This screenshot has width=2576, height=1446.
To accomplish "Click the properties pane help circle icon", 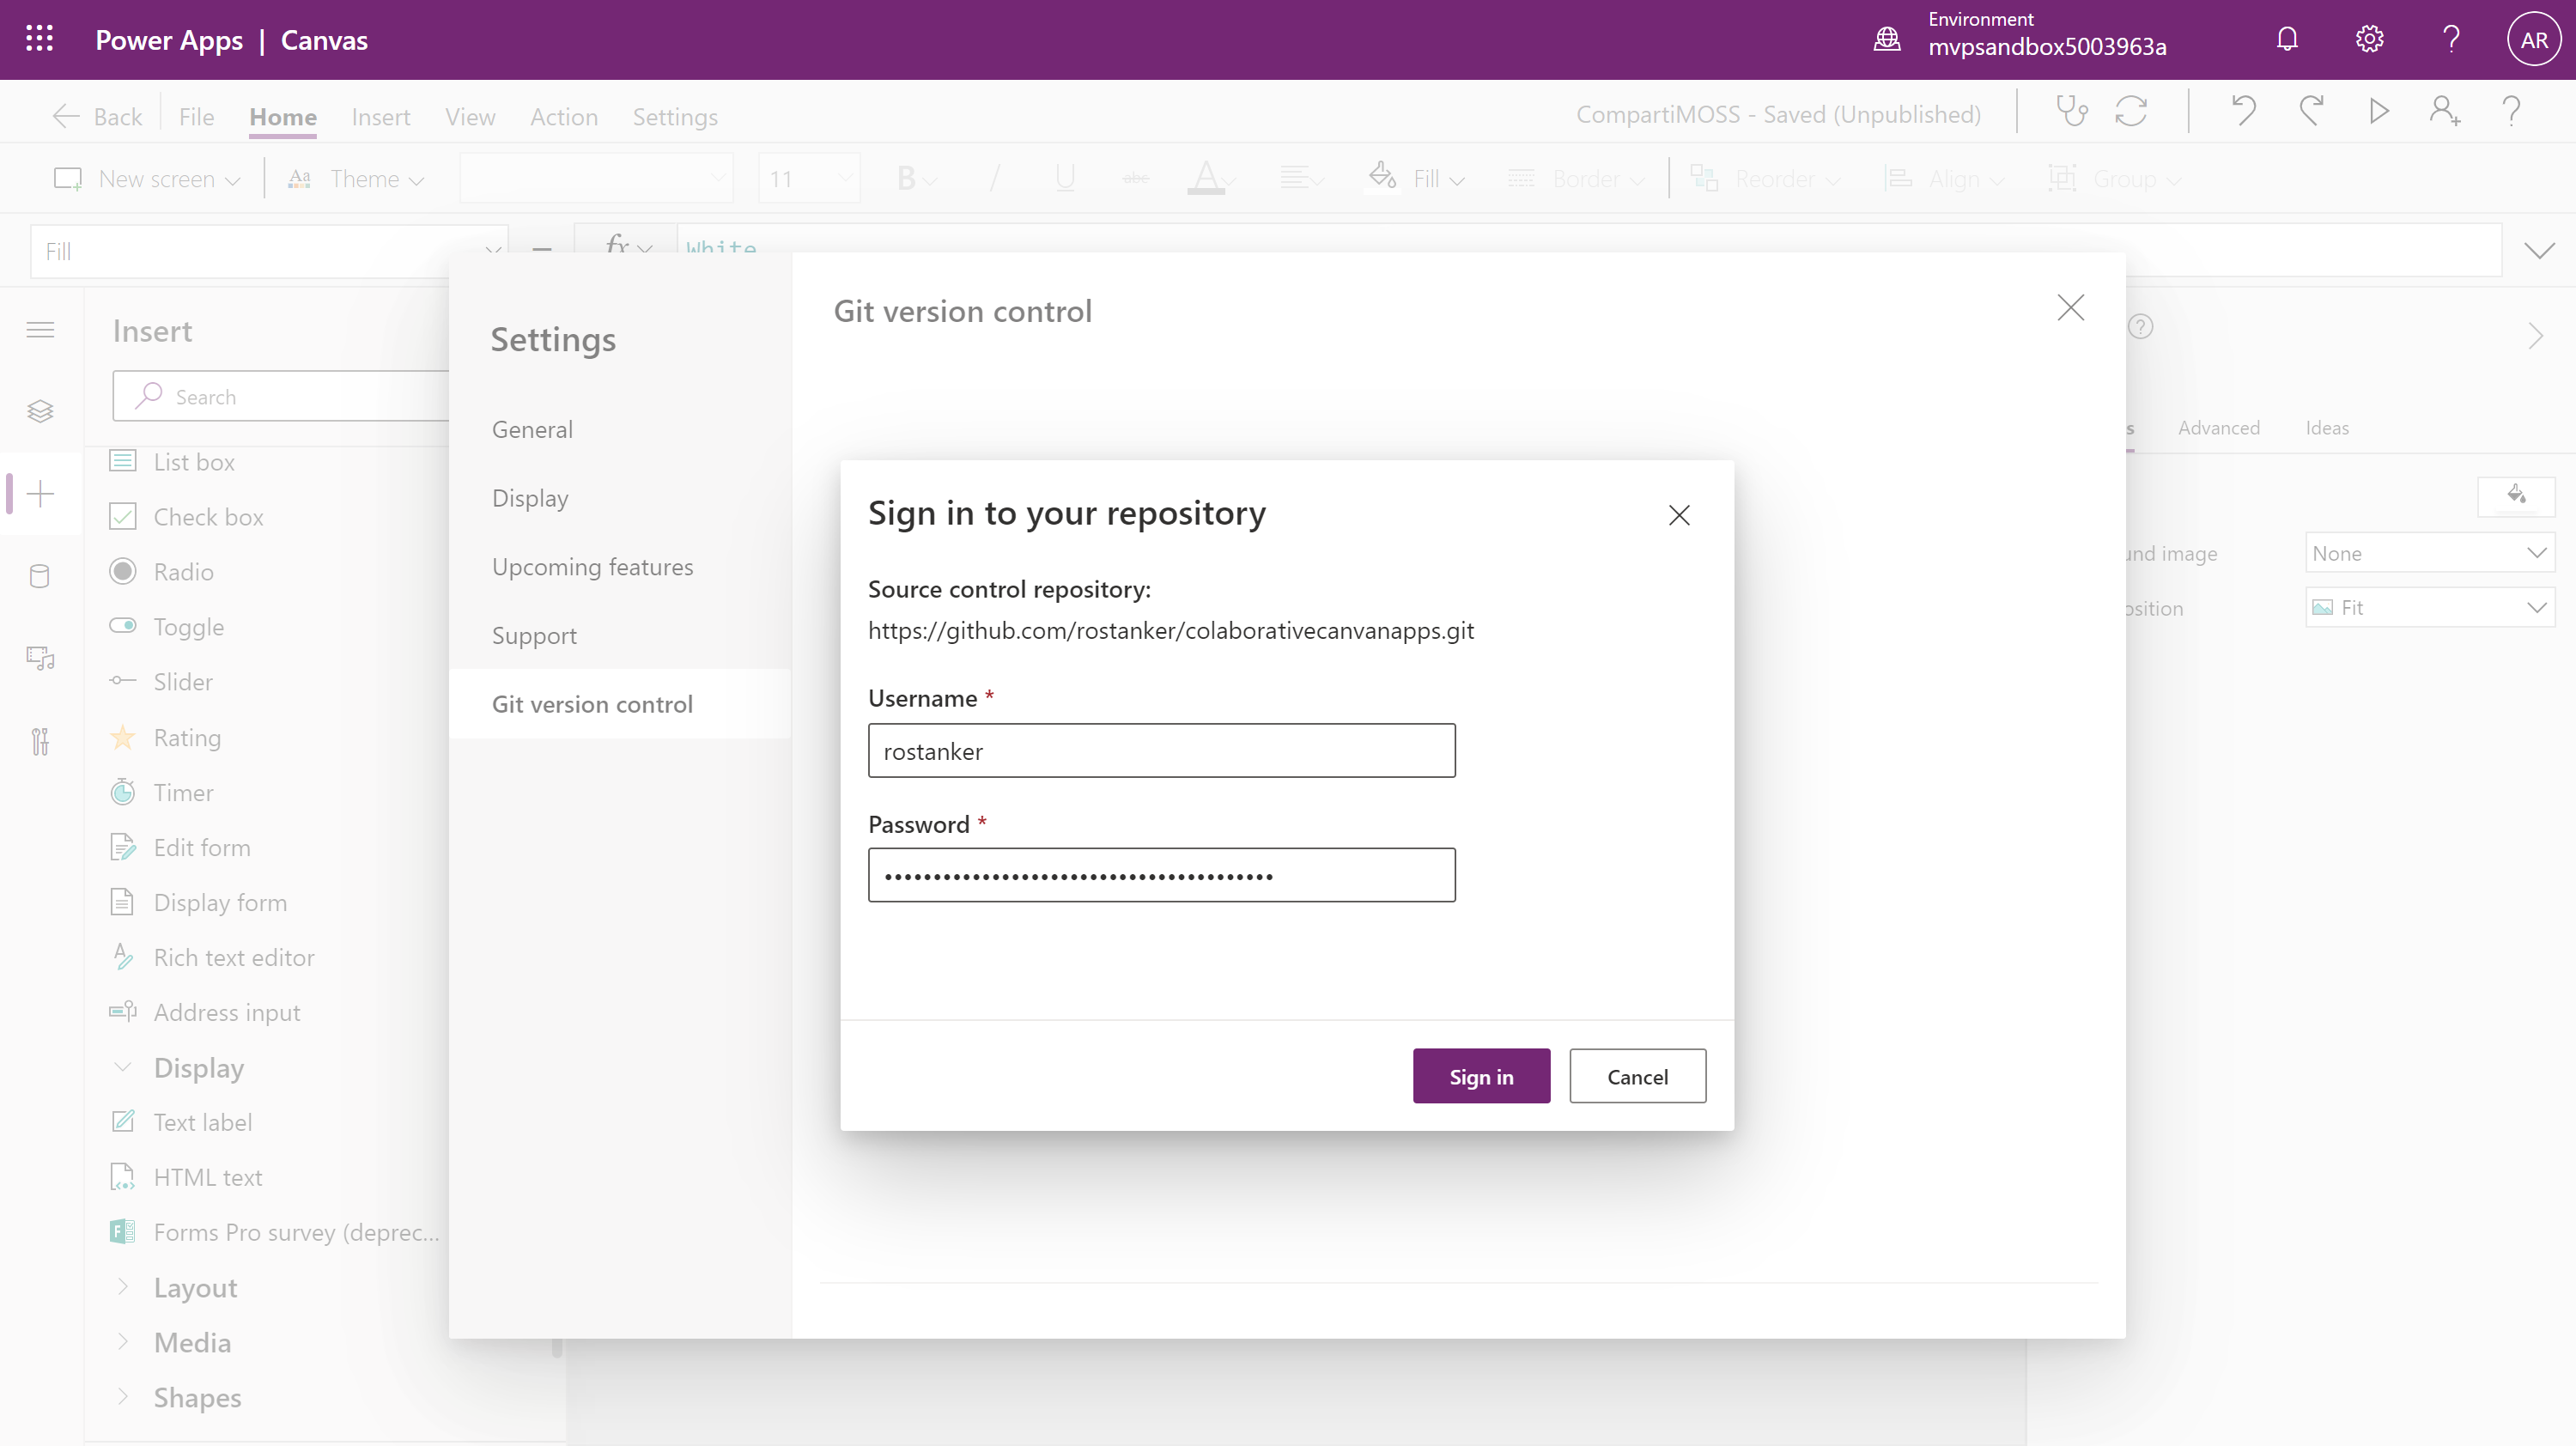I will point(2140,326).
